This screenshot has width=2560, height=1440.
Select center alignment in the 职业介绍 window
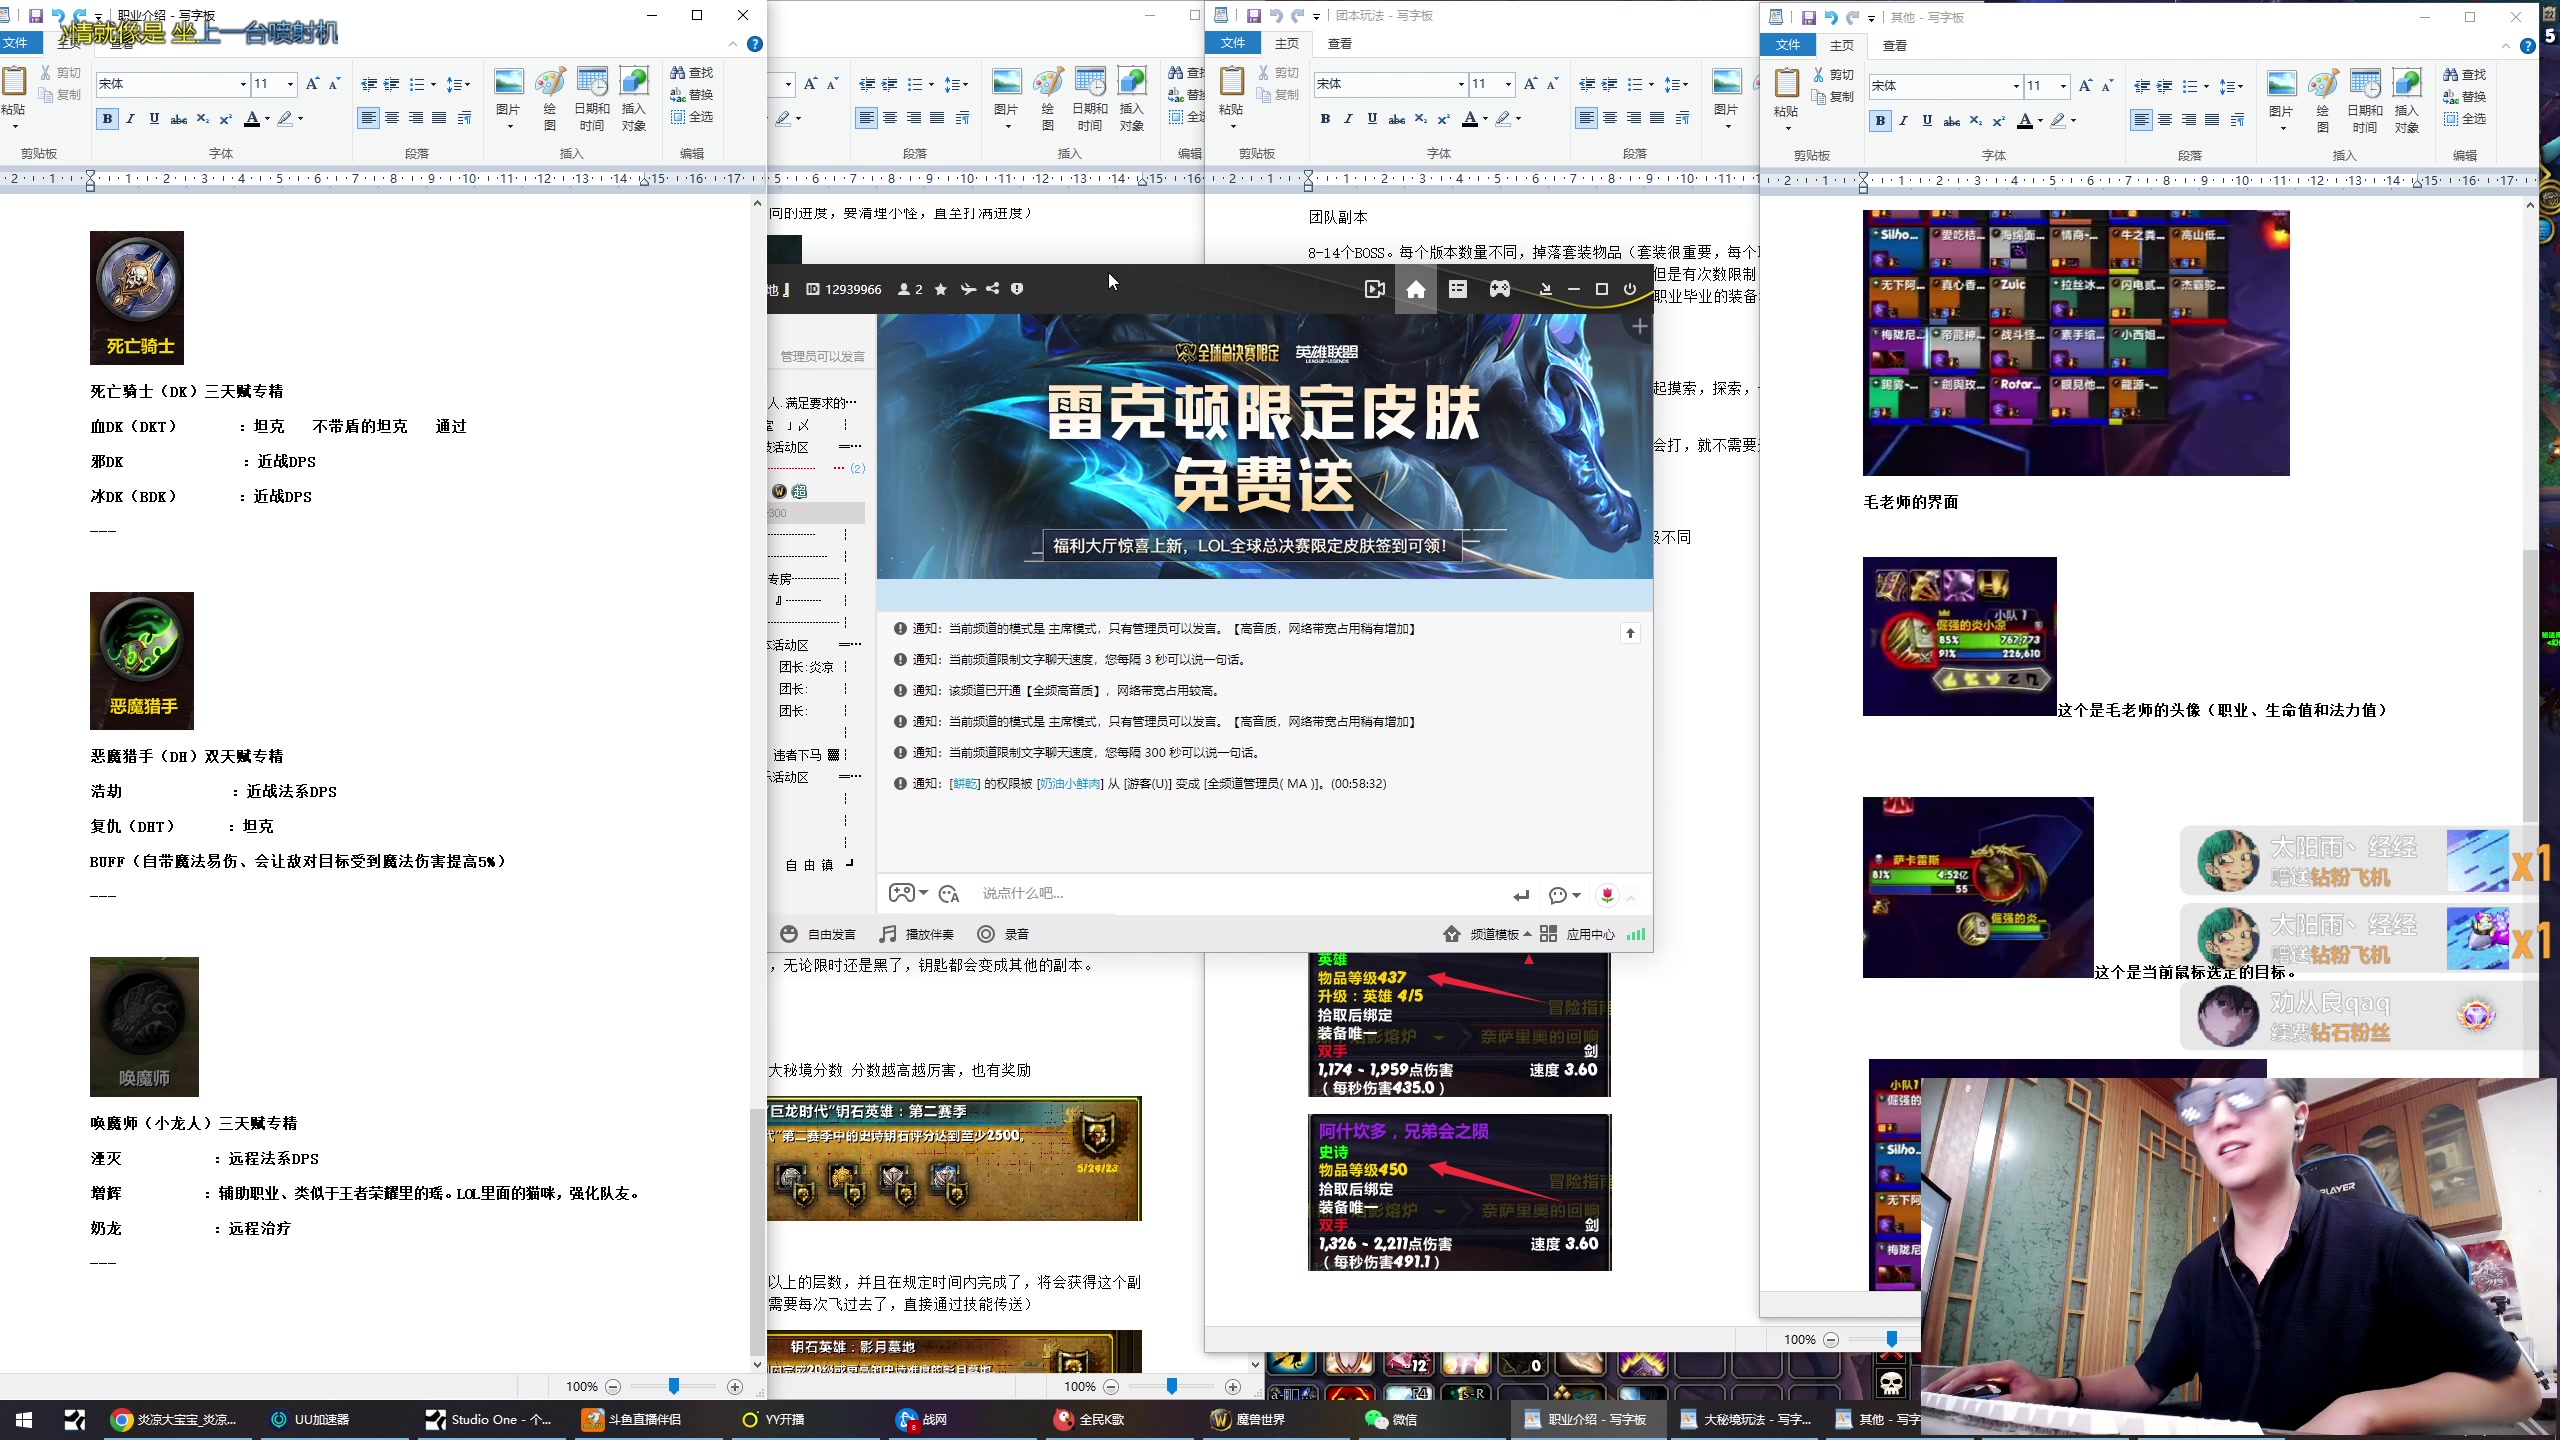click(x=392, y=118)
